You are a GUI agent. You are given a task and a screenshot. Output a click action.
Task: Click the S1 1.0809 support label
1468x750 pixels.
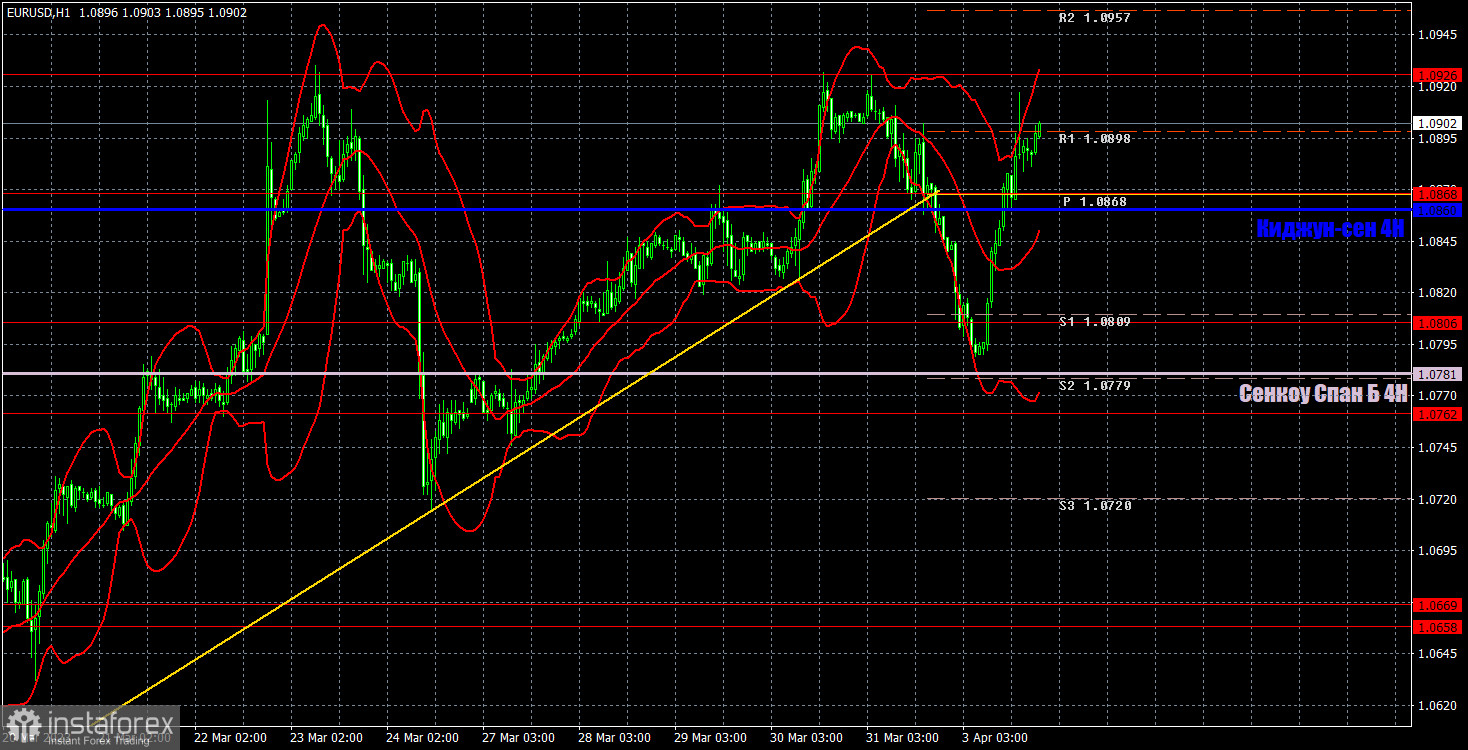1095,322
